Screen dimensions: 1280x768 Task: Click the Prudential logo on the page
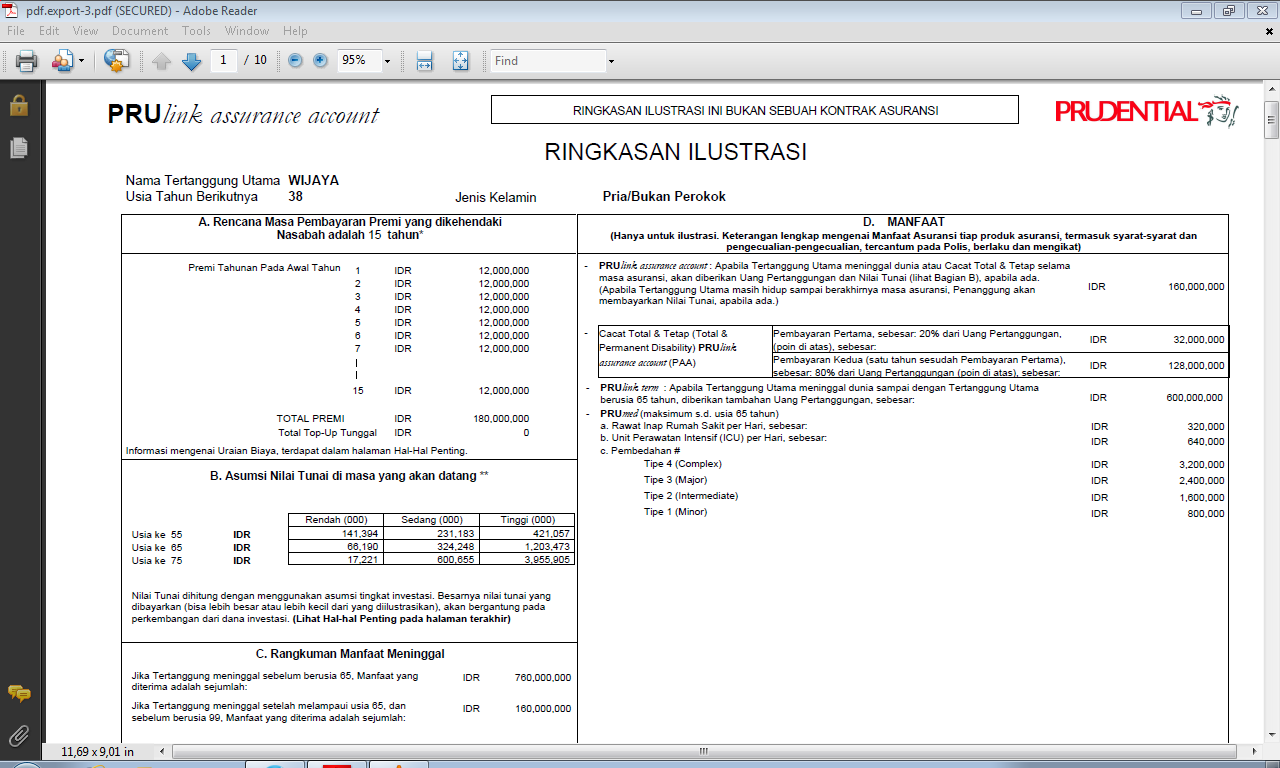1147,111
